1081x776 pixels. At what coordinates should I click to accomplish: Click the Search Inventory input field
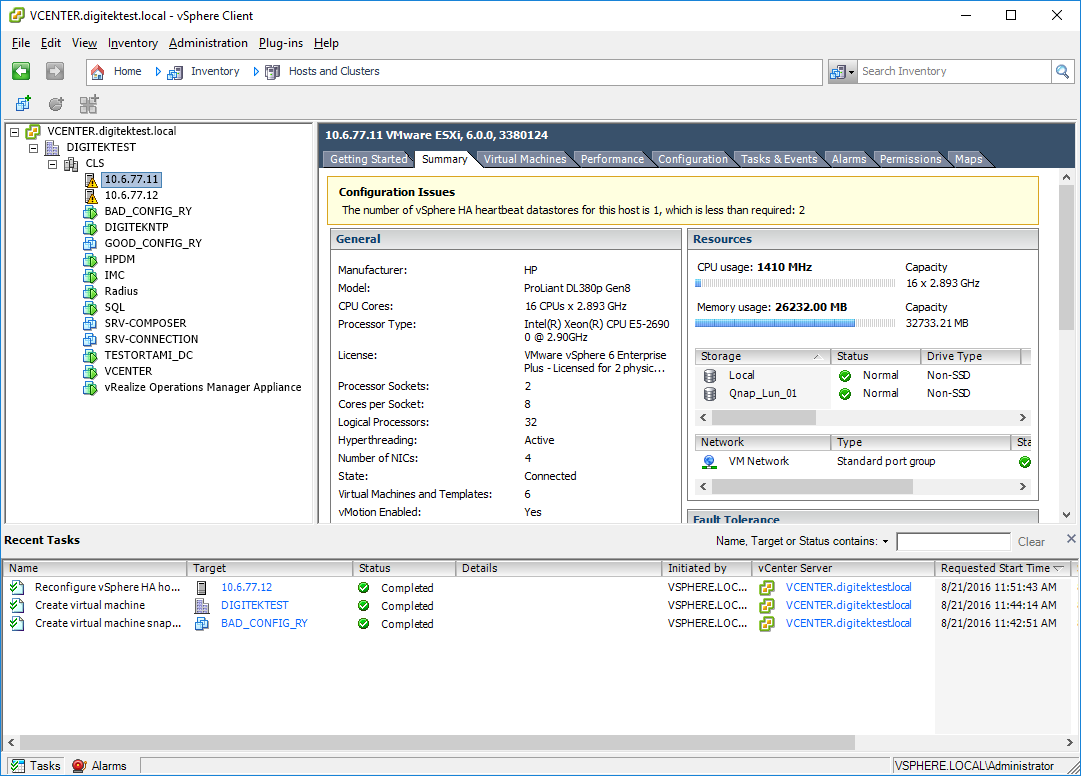click(953, 72)
